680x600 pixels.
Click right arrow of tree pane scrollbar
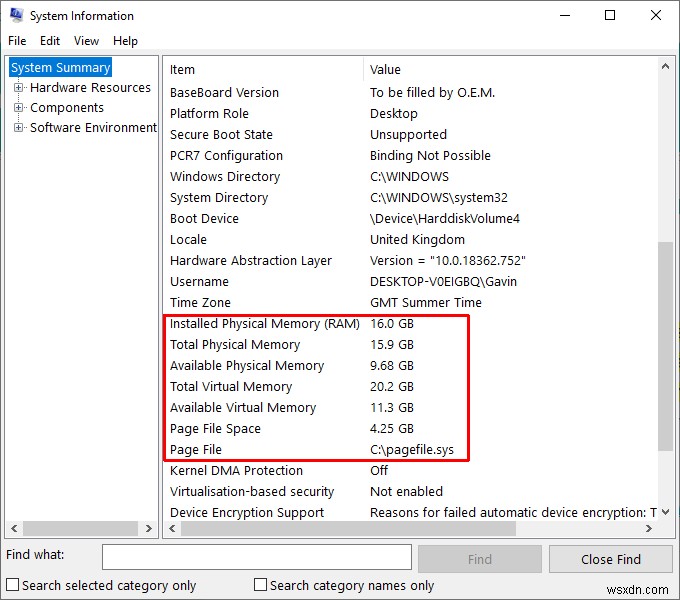[x=149, y=528]
